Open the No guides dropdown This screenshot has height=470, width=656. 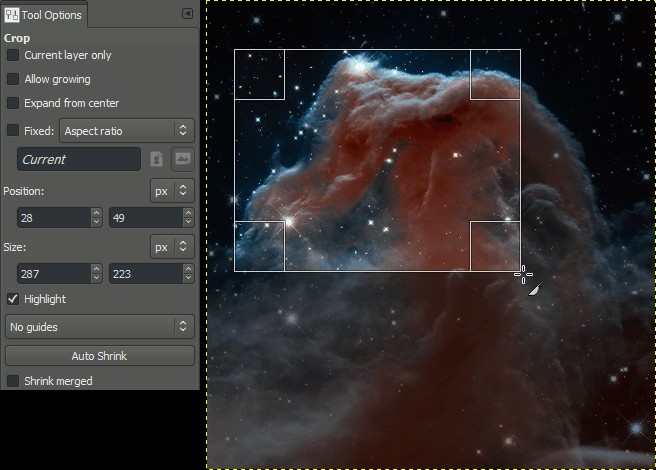(100, 327)
